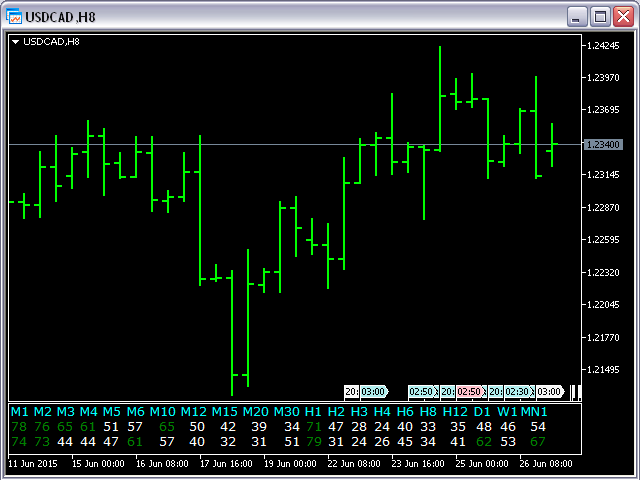
Task: Click the M4 timeframe label
Action: click(89, 411)
